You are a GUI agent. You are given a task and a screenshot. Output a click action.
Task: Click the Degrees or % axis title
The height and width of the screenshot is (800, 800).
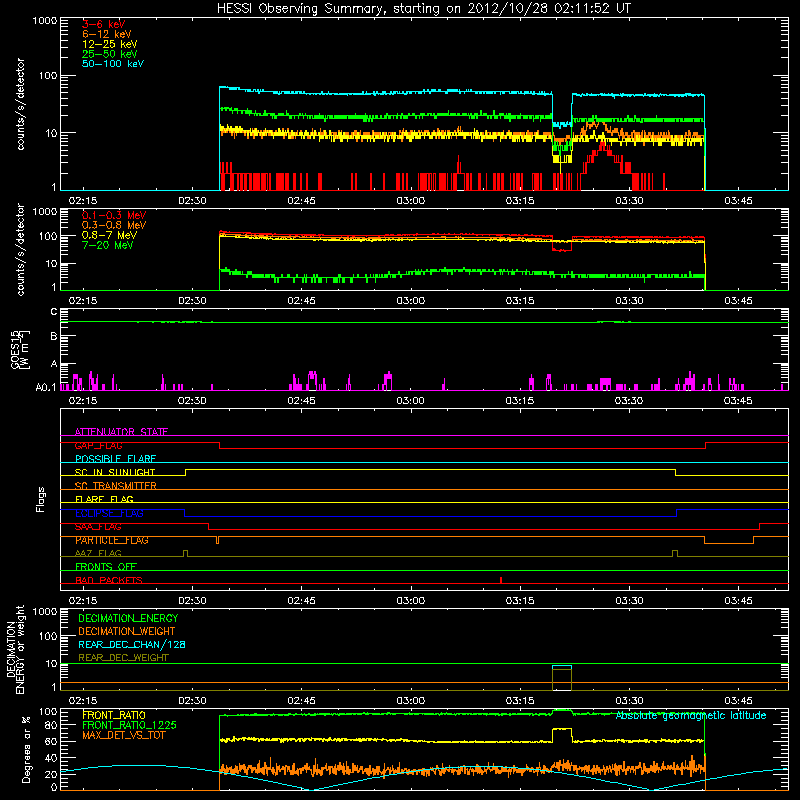[x=26, y=749]
